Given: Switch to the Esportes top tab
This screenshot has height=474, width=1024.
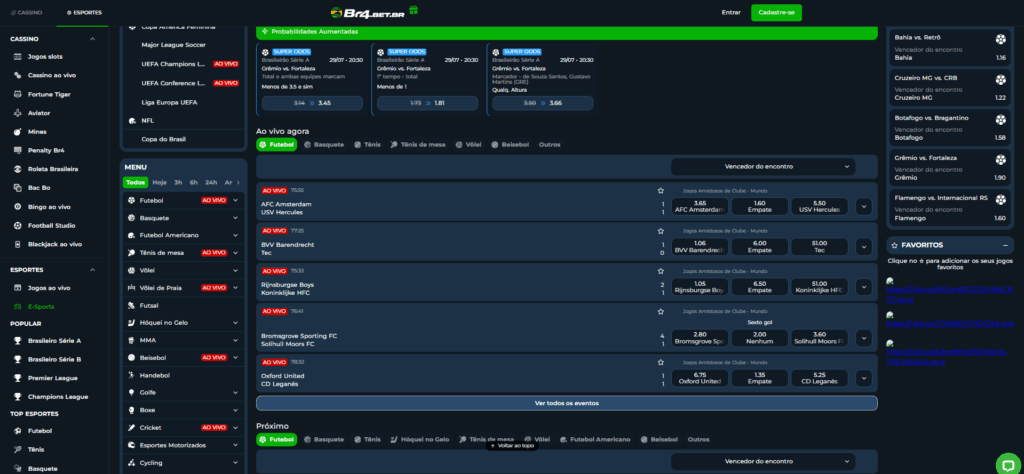Looking at the screenshot, I should click(x=82, y=12).
